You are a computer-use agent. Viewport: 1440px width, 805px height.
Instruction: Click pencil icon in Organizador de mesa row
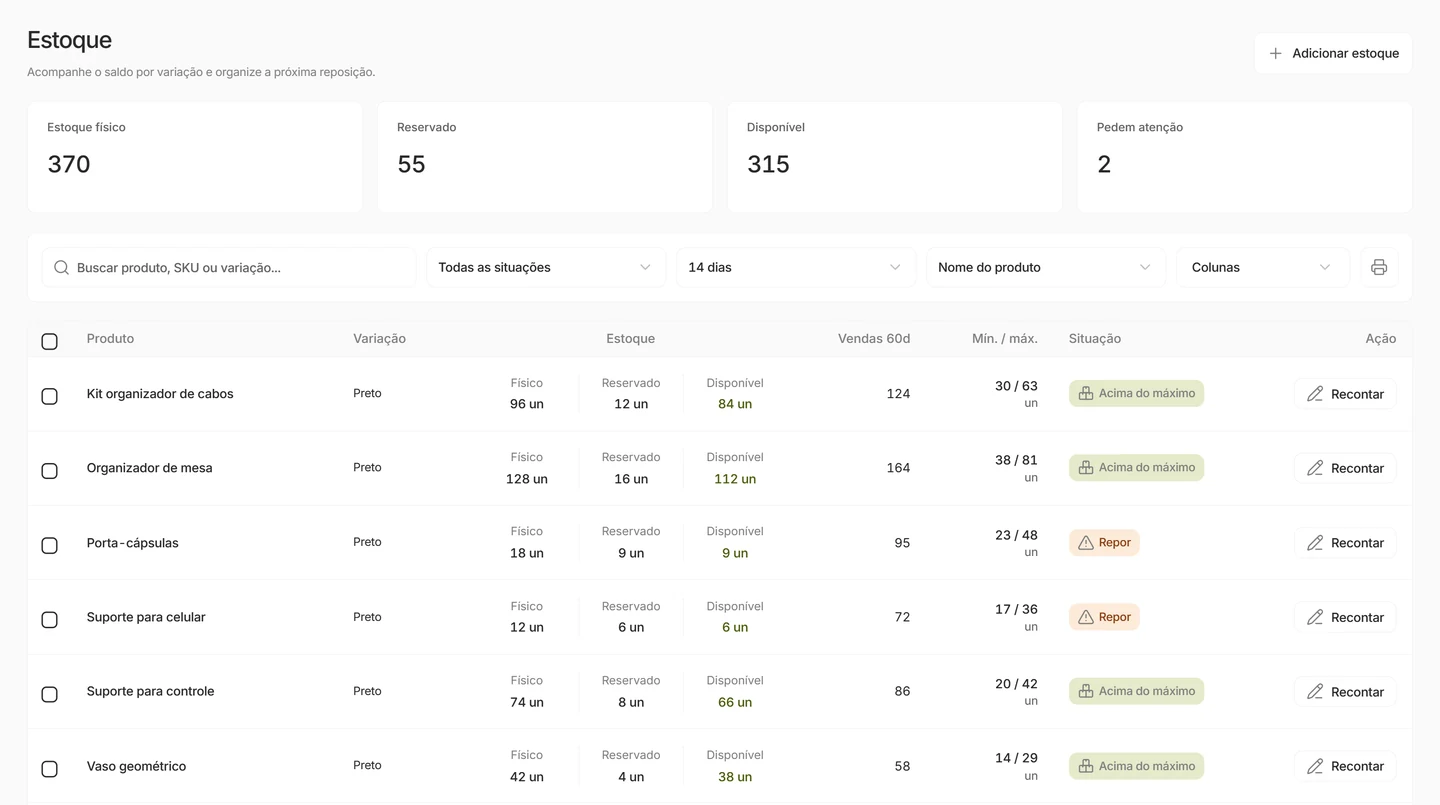pos(1315,468)
